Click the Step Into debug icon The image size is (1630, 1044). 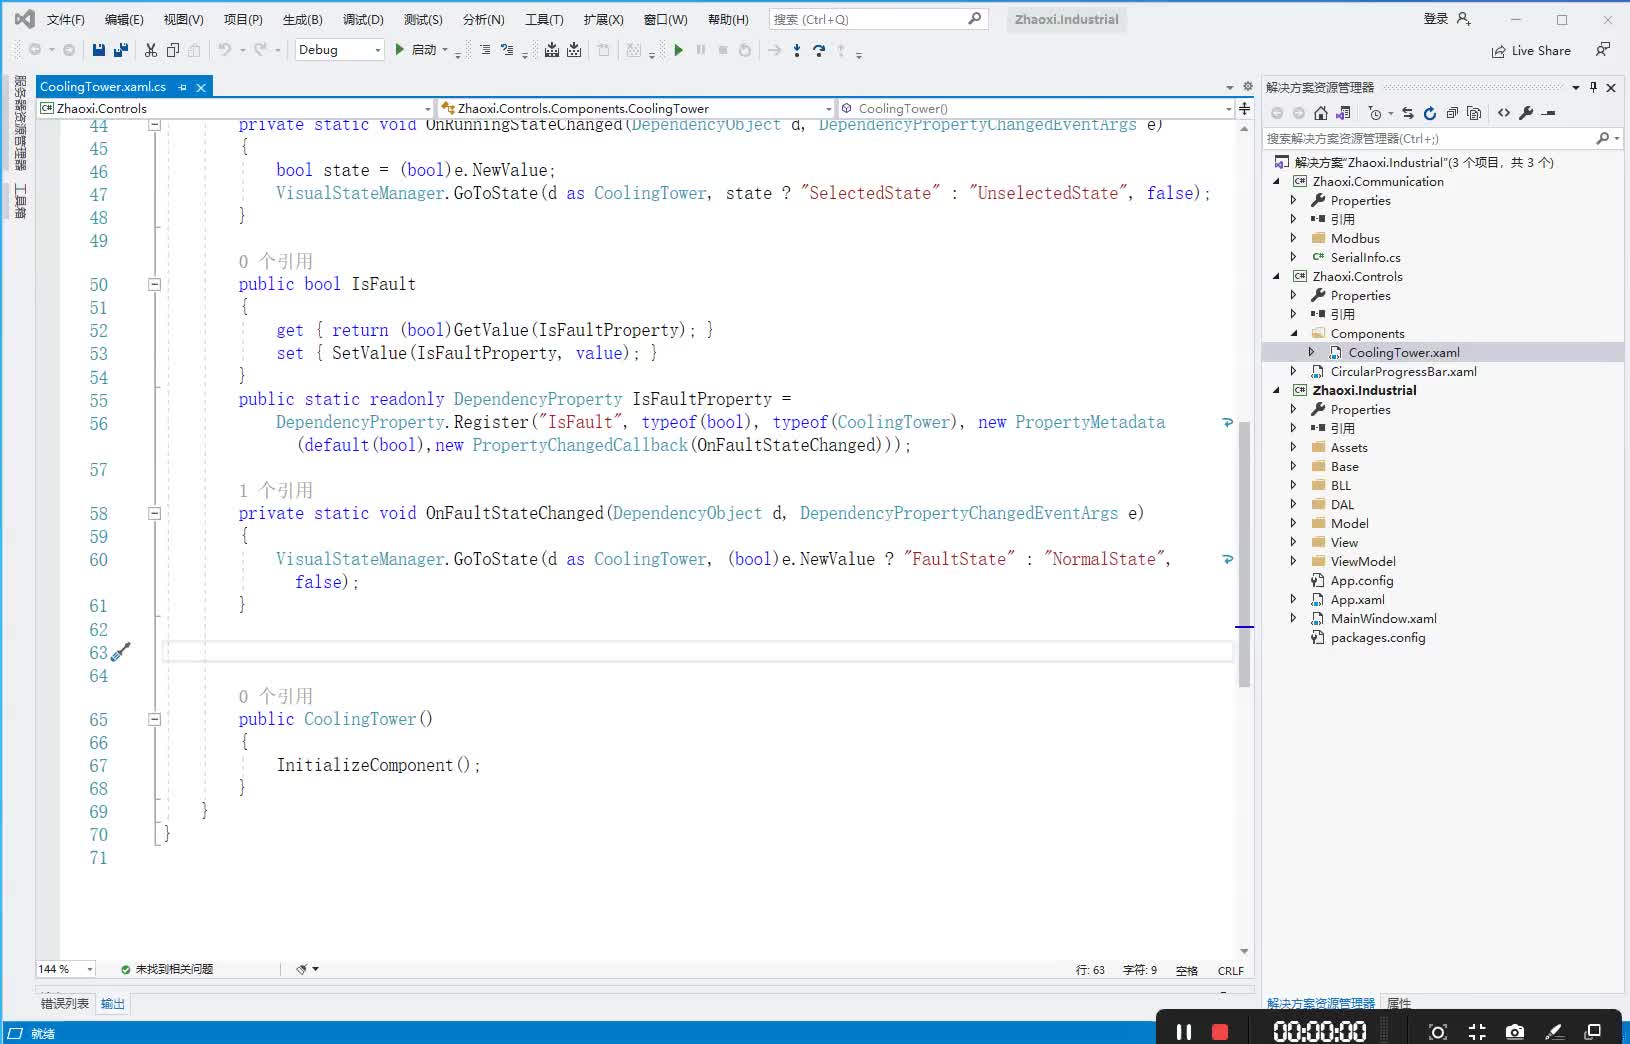click(x=797, y=50)
